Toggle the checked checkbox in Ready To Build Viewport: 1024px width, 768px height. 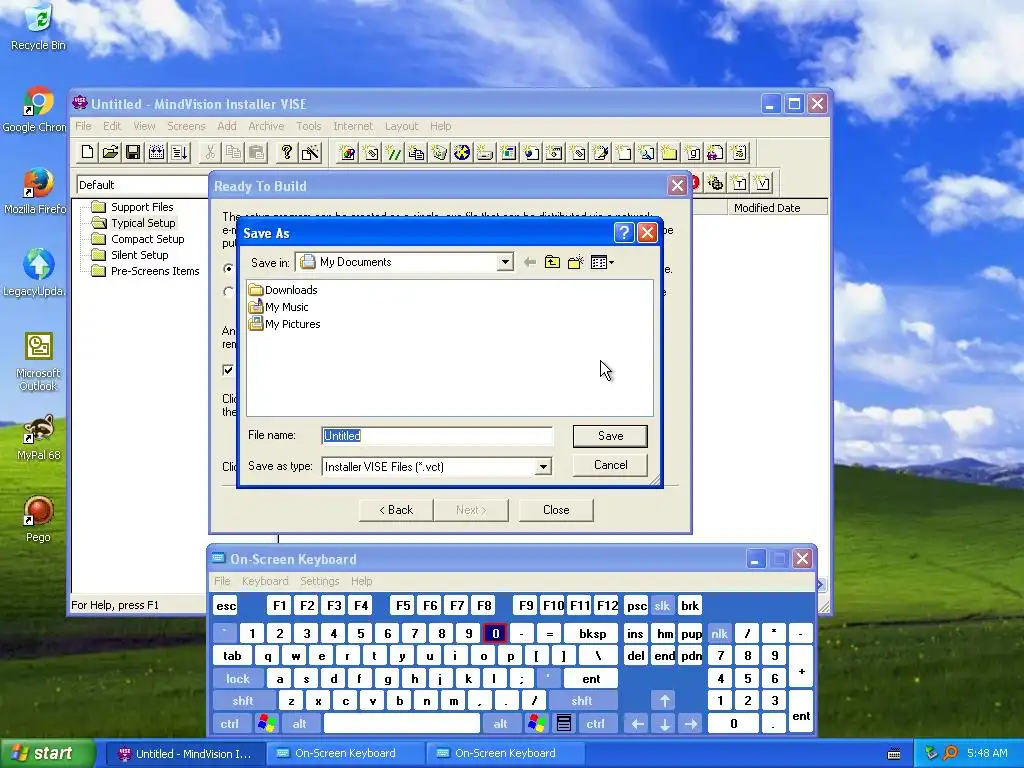point(228,370)
